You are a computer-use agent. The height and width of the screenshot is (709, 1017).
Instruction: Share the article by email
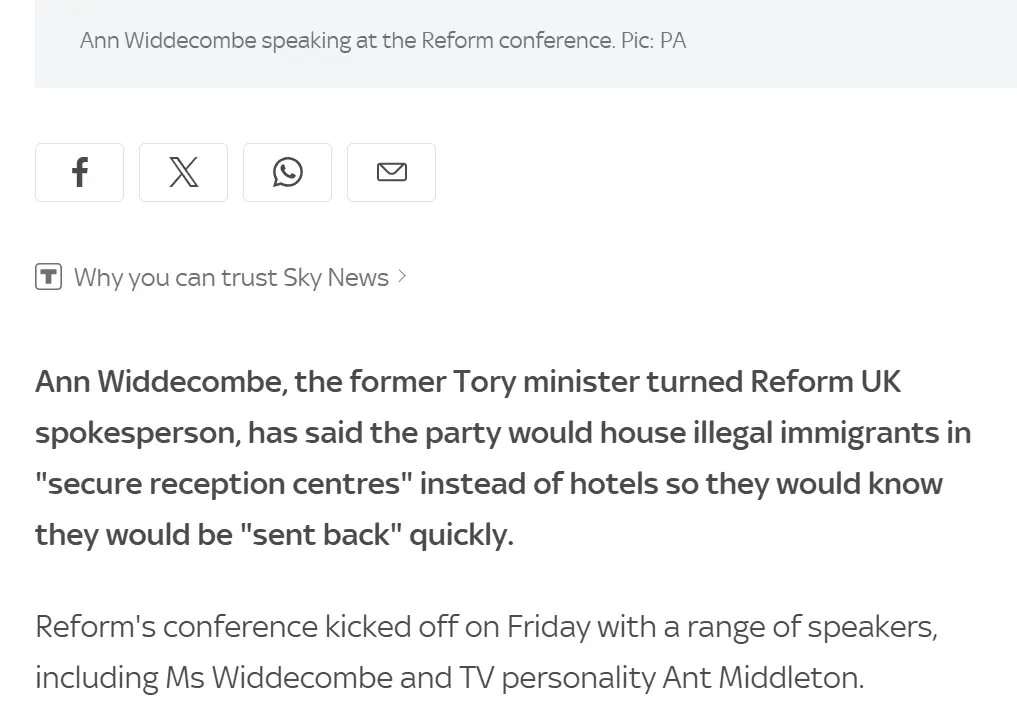click(x=392, y=173)
